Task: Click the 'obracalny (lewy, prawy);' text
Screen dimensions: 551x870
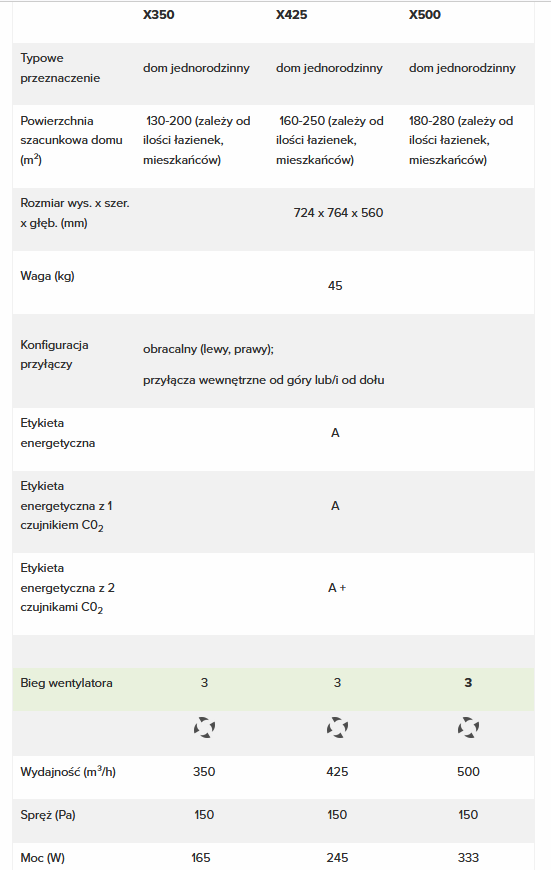Action: (209, 349)
